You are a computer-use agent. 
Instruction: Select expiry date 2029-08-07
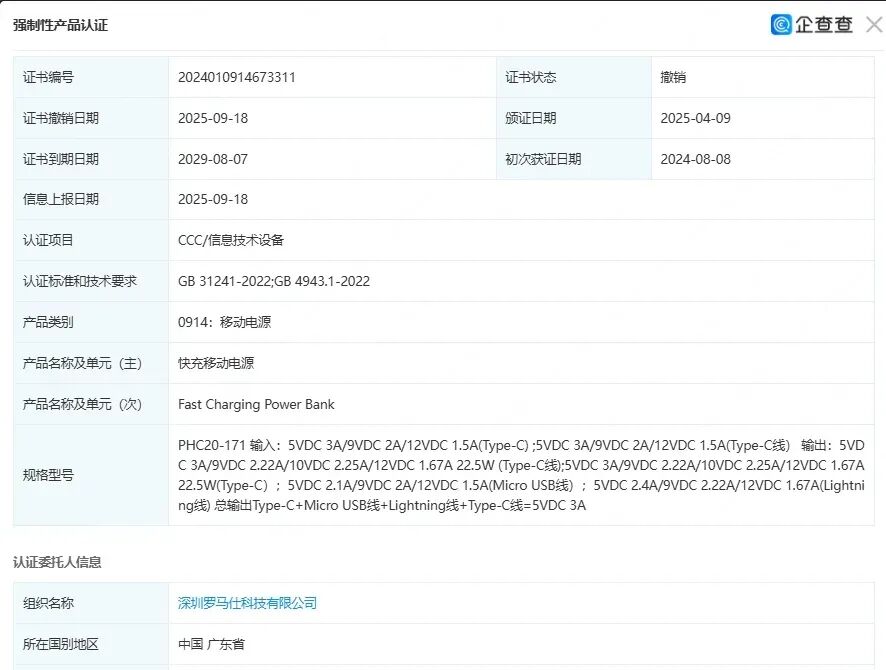[213, 159]
